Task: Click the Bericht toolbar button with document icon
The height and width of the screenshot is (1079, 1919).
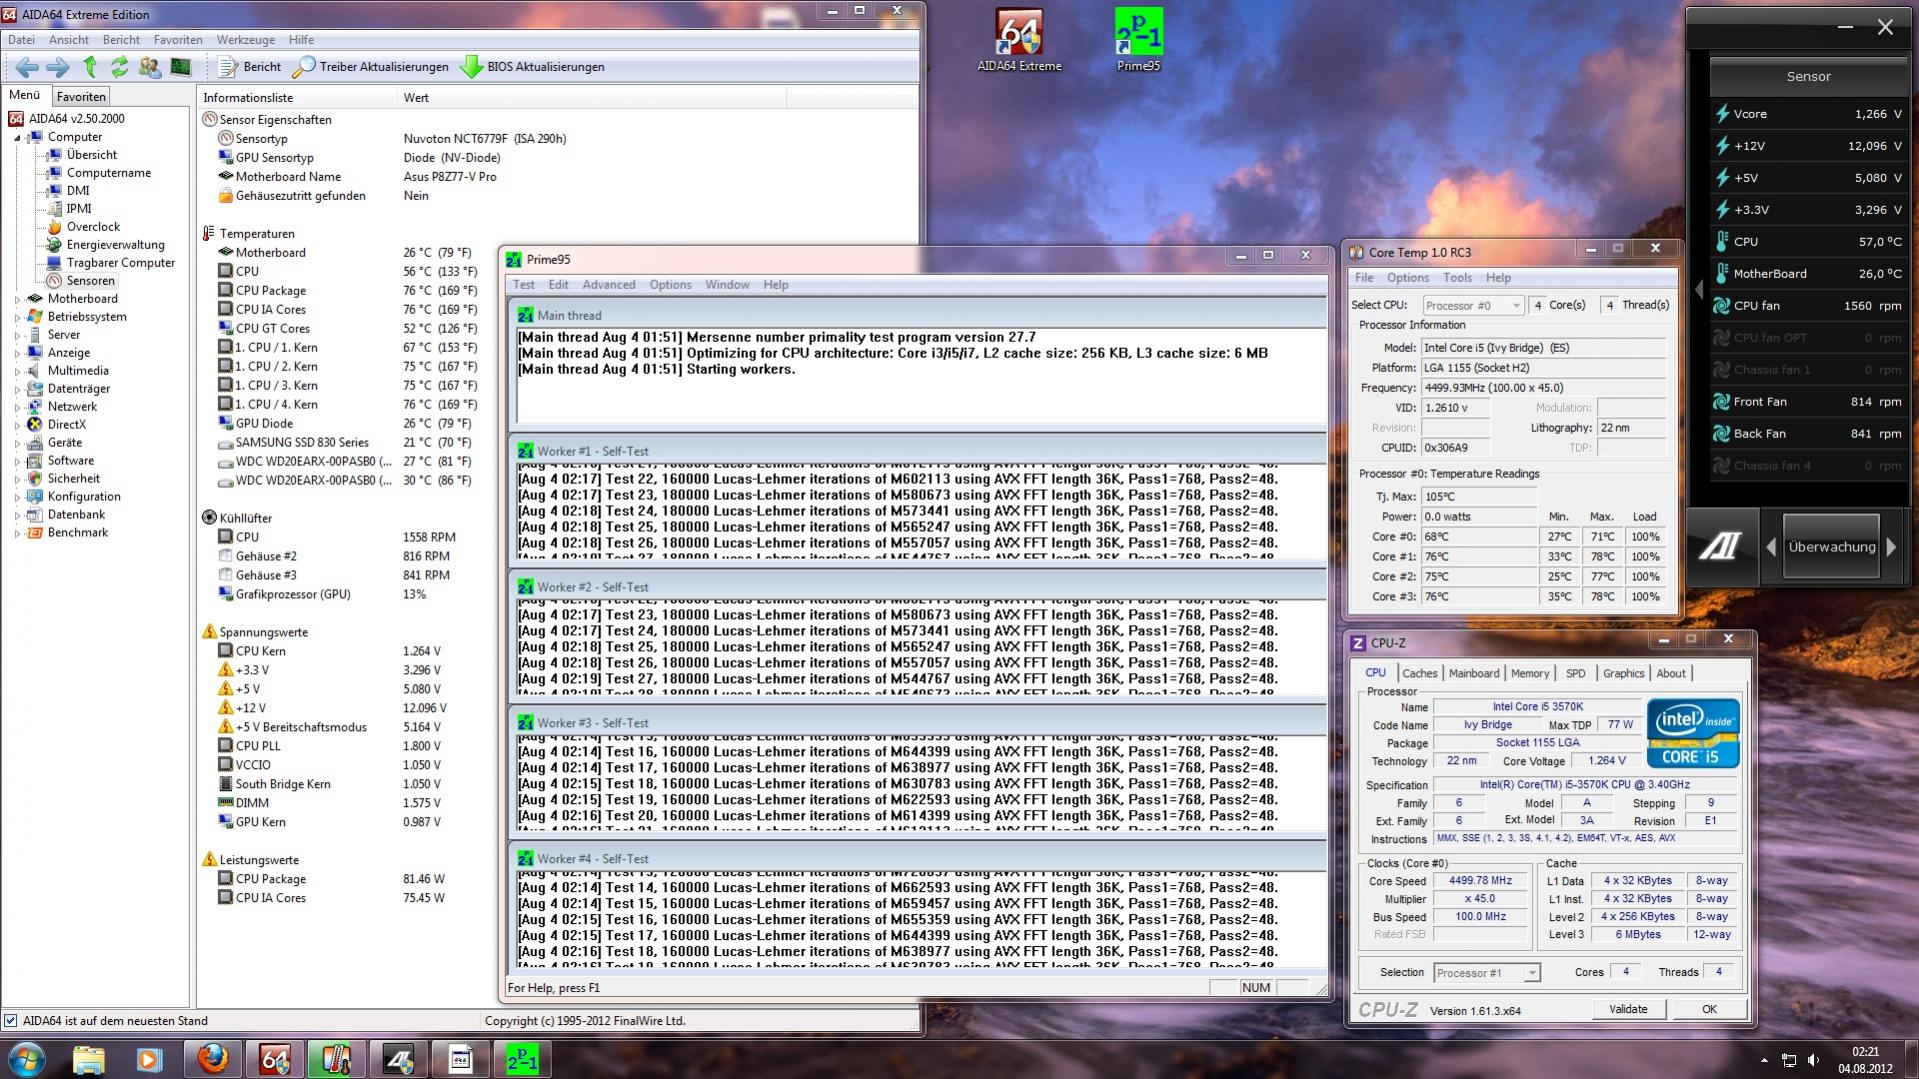Action: point(250,67)
